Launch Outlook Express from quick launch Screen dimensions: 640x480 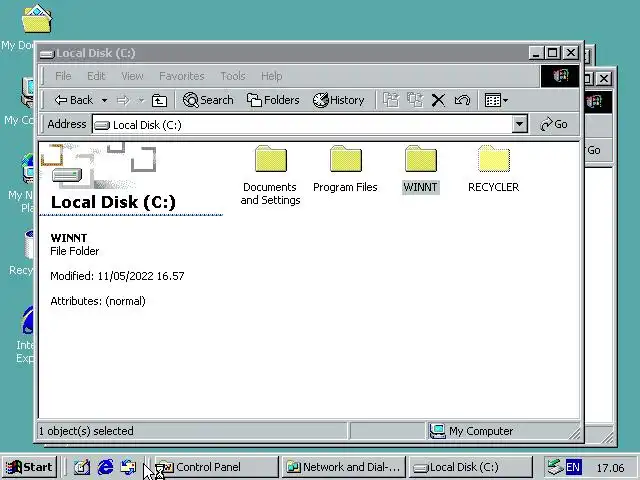coord(129,467)
